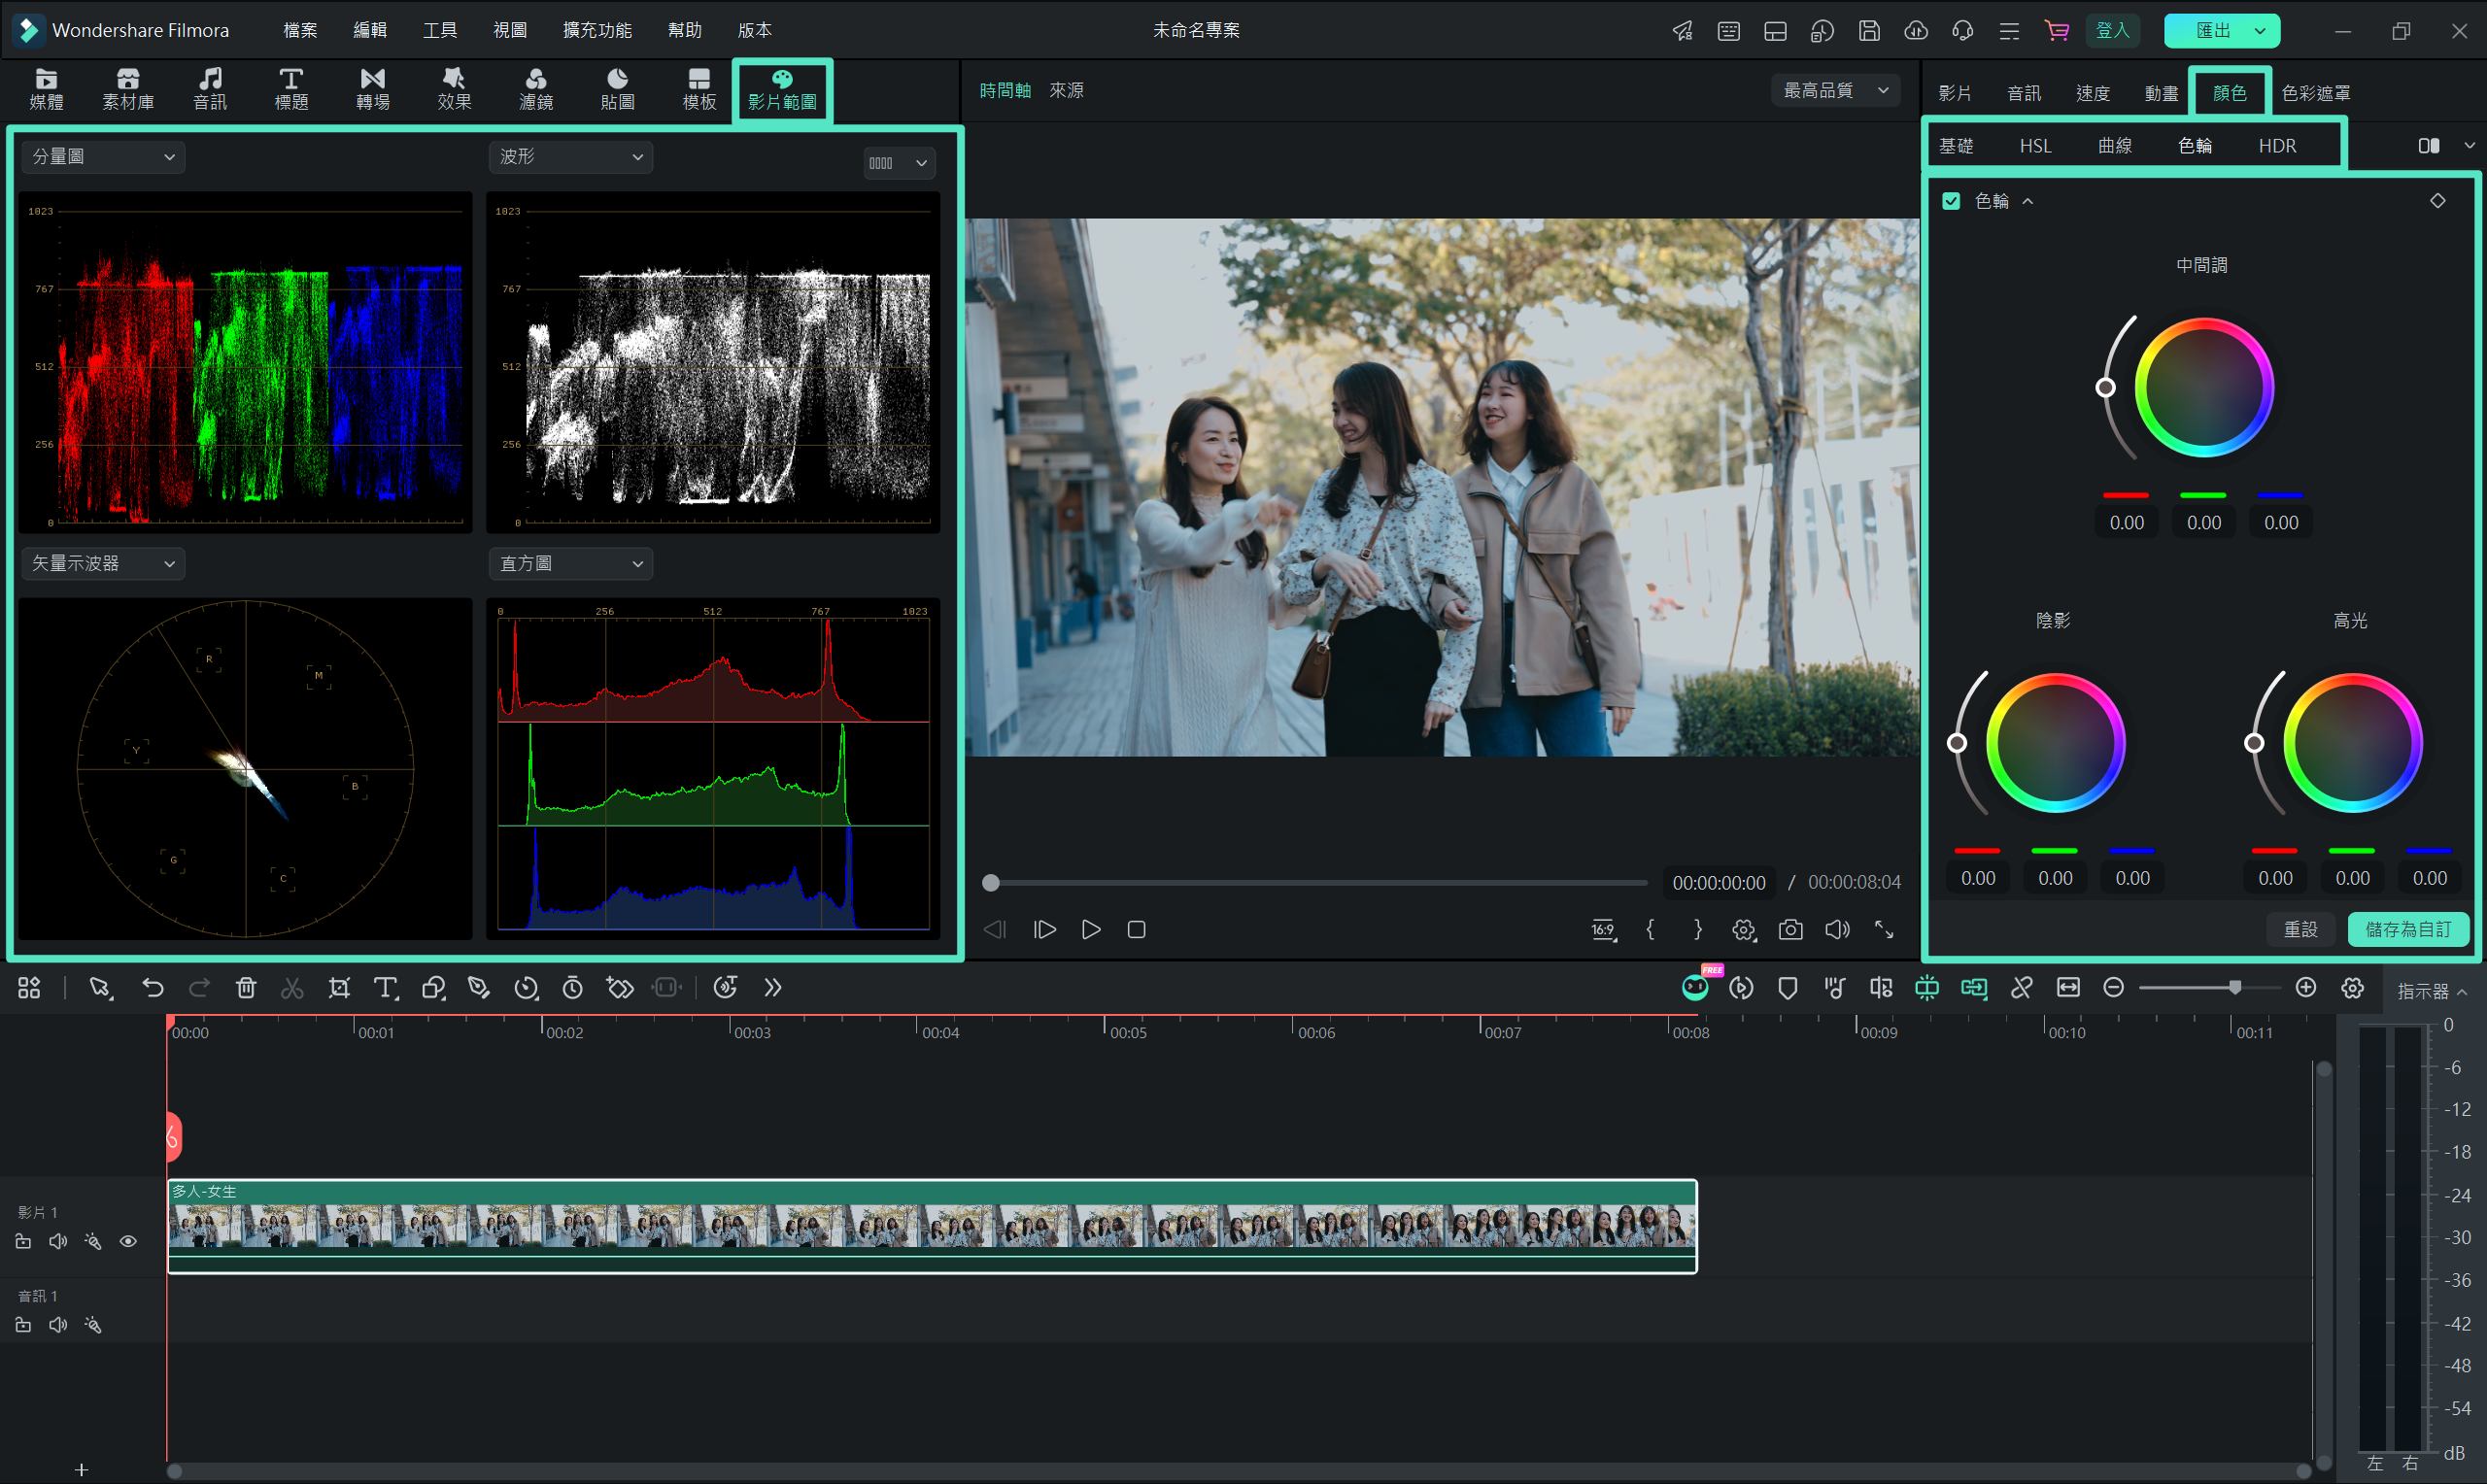Select the 轉場 transitions icon

pos(372,89)
